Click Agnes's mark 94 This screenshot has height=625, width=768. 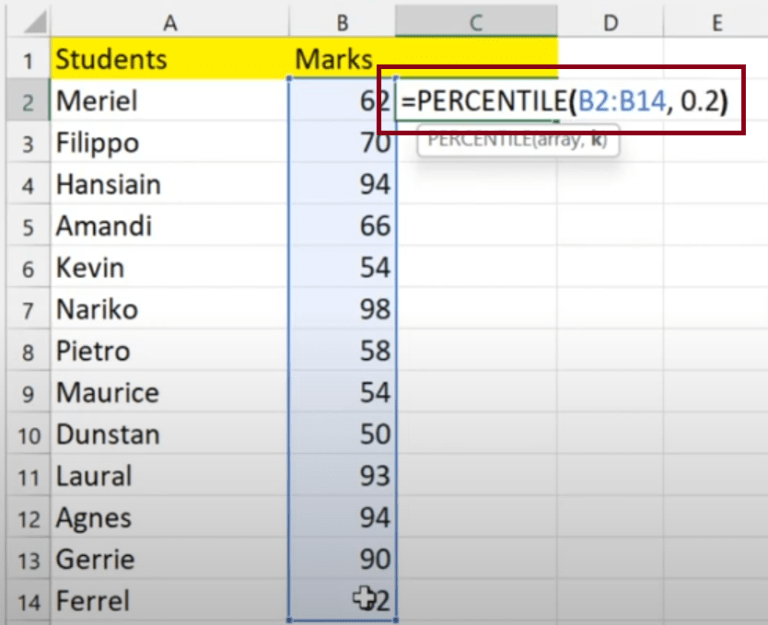click(342, 517)
